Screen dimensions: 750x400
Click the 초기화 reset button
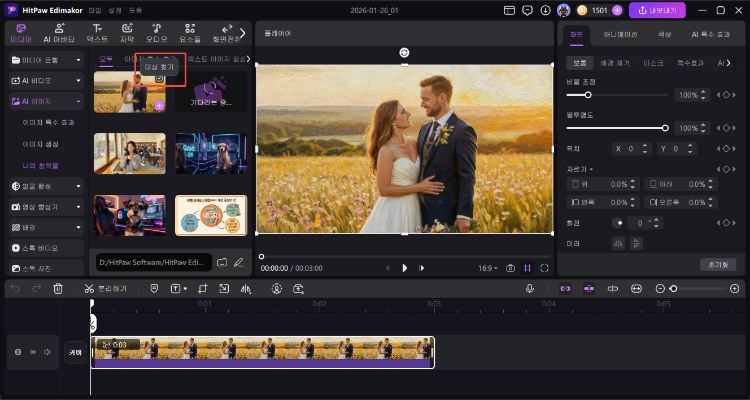[717, 264]
